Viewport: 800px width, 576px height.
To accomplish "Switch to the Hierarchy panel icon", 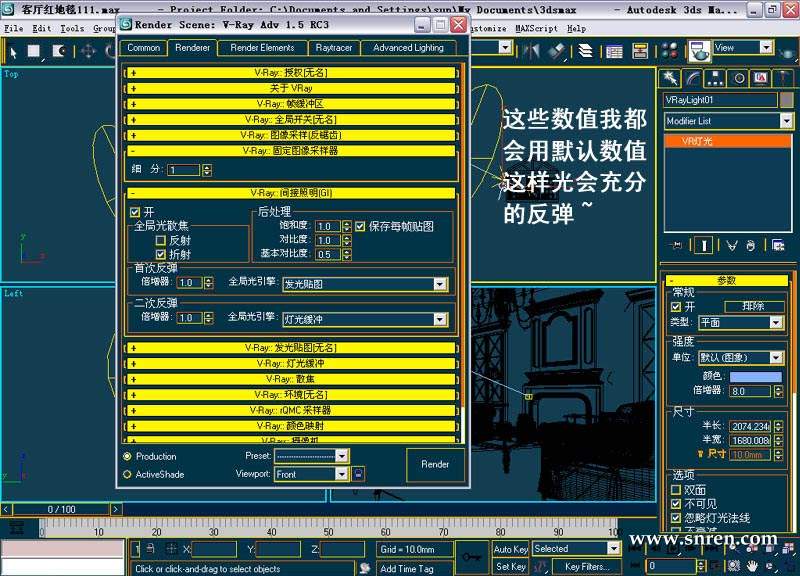I will (x=715, y=78).
